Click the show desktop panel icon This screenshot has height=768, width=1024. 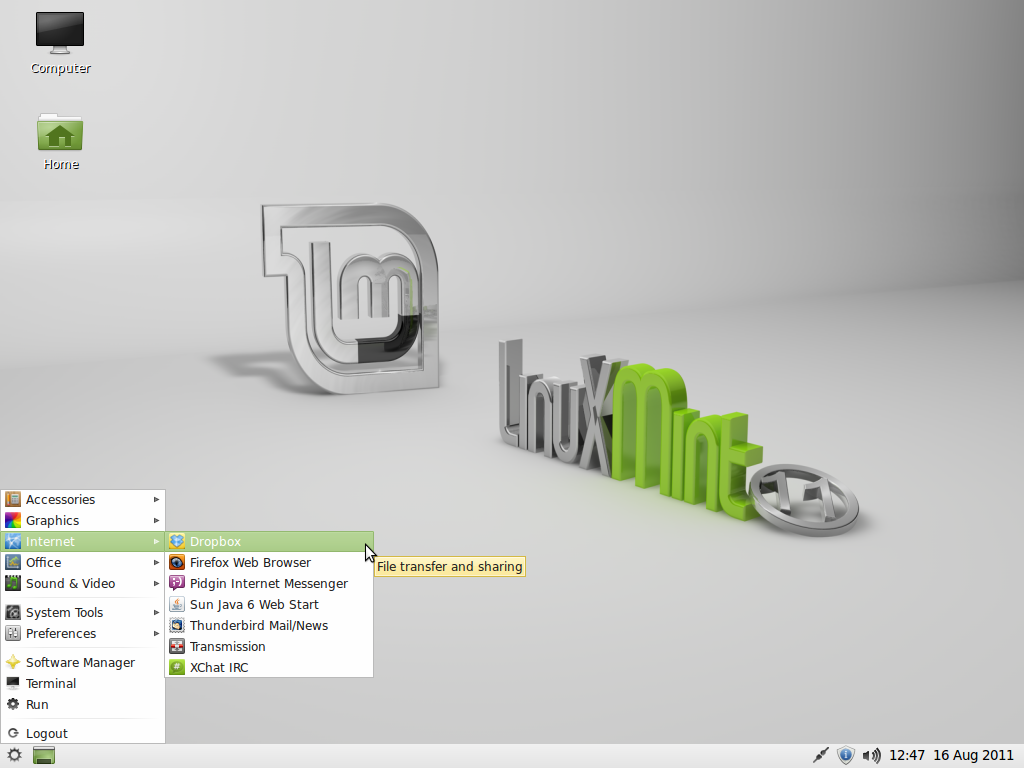(44, 756)
